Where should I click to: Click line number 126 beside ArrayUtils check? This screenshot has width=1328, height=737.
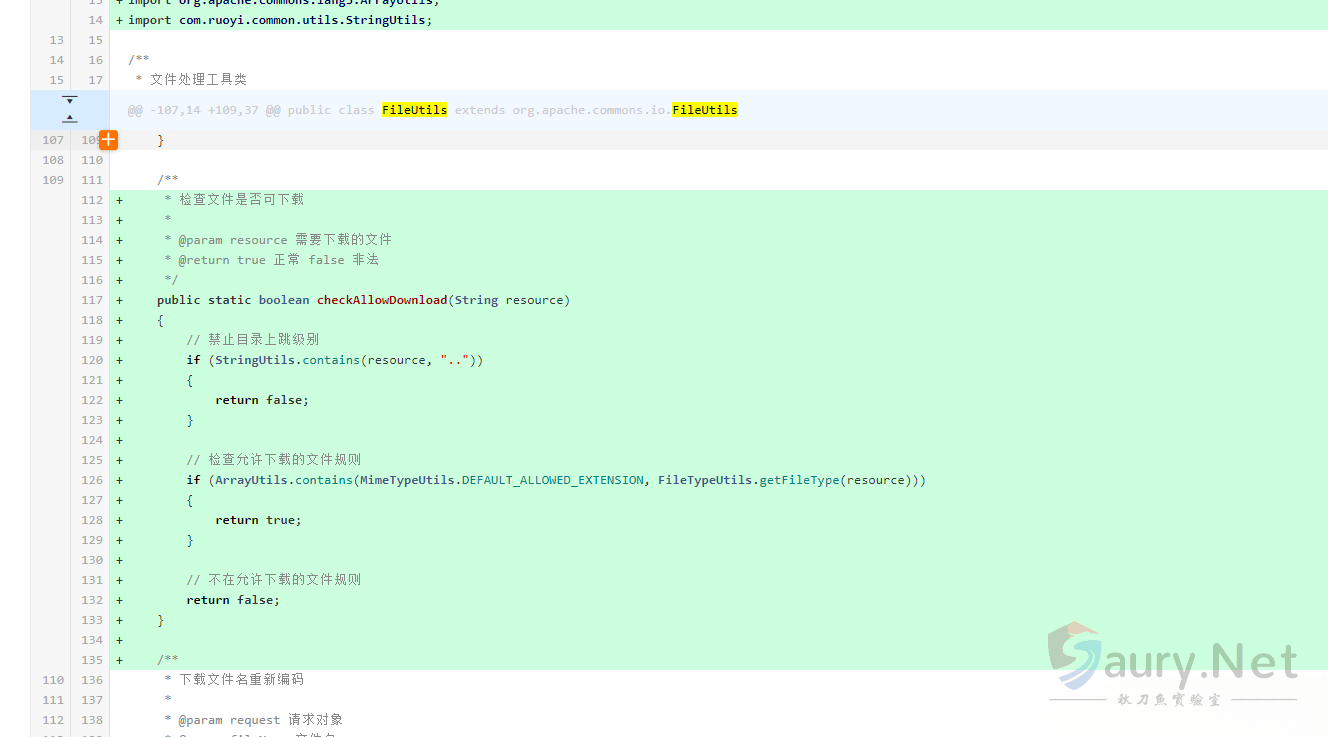coord(91,479)
